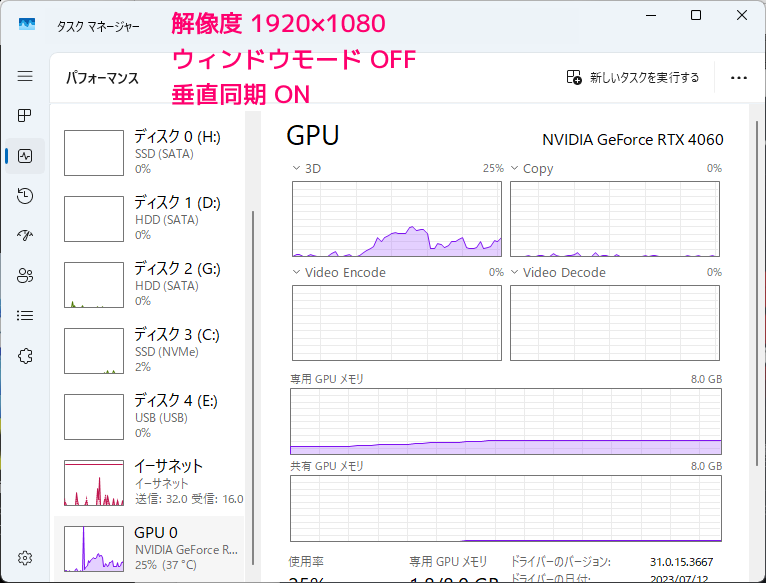Expand the Copy engine graph dropdown

(x=514, y=168)
